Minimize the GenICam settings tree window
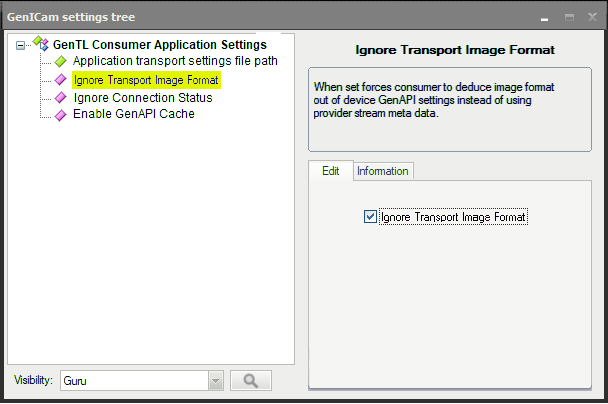 point(544,18)
